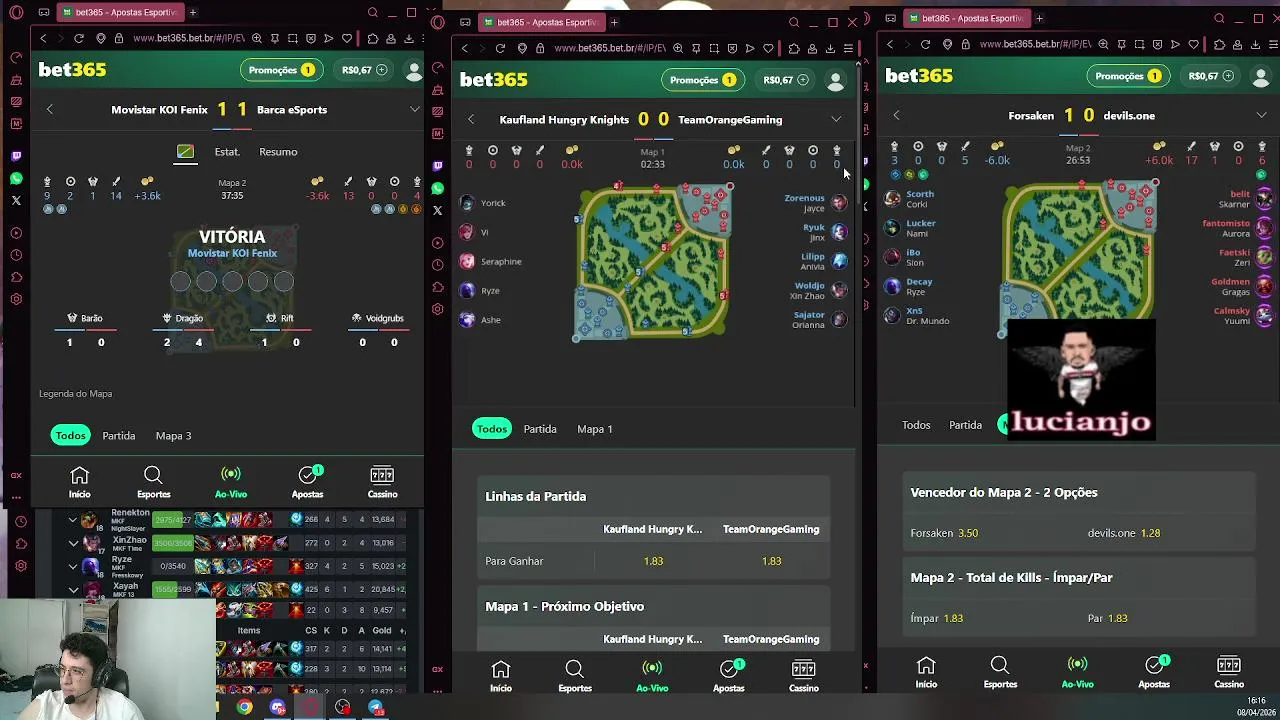1280x720 pixels.
Task: Go back from Forsaken vs devils.one match
Action: [x=896, y=116]
